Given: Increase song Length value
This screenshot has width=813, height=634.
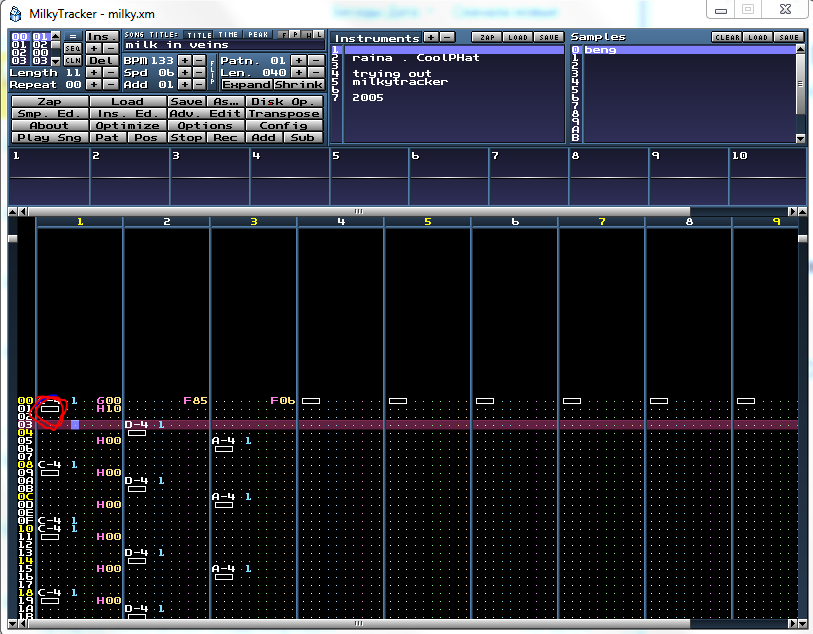Looking at the screenshot, I should [x=93, y=73].
